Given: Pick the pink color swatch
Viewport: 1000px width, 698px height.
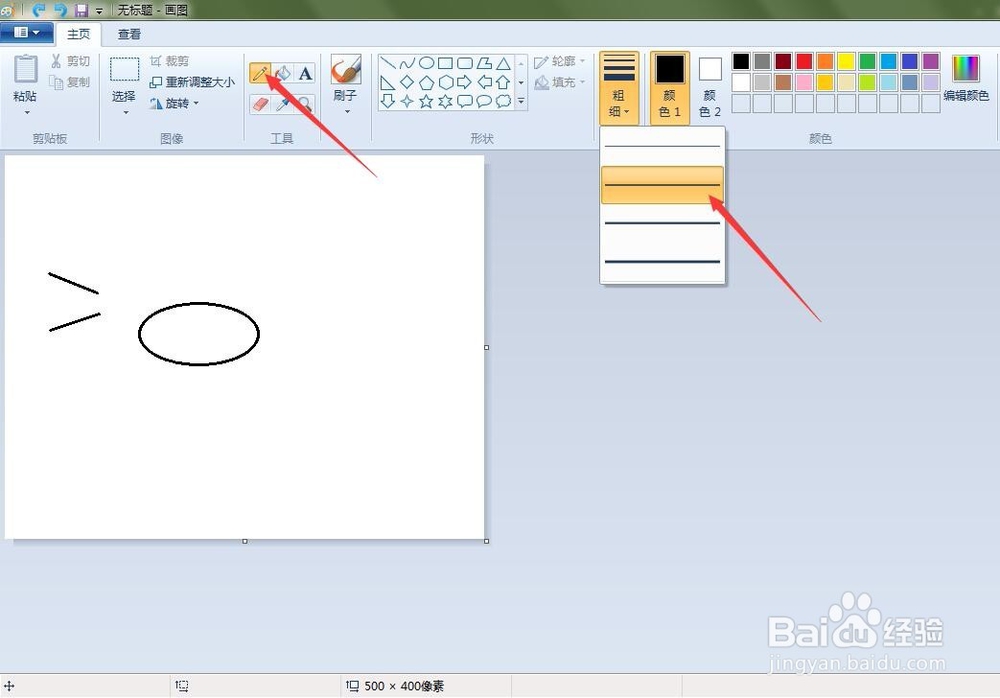Looking at the screenshot, I should (804, 82).
